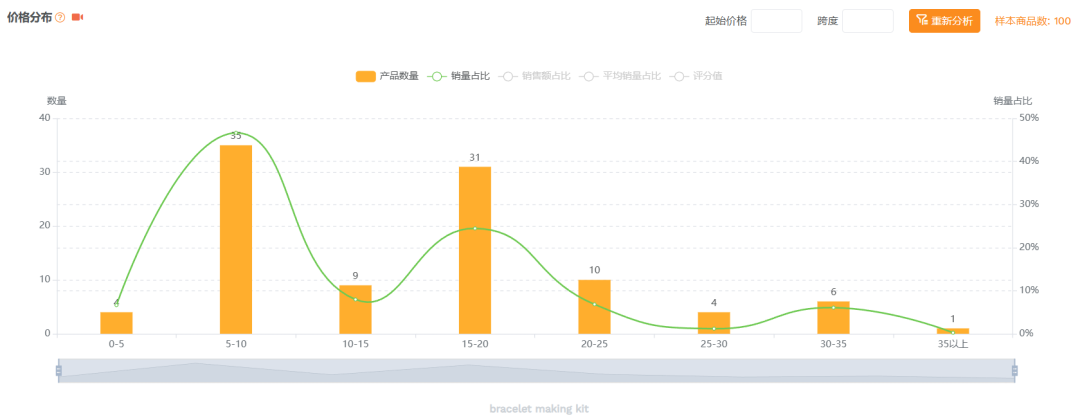Open the red video tutorial icon
The height and width of the screenshot is (418, 1080).
[x=77, y=17]
